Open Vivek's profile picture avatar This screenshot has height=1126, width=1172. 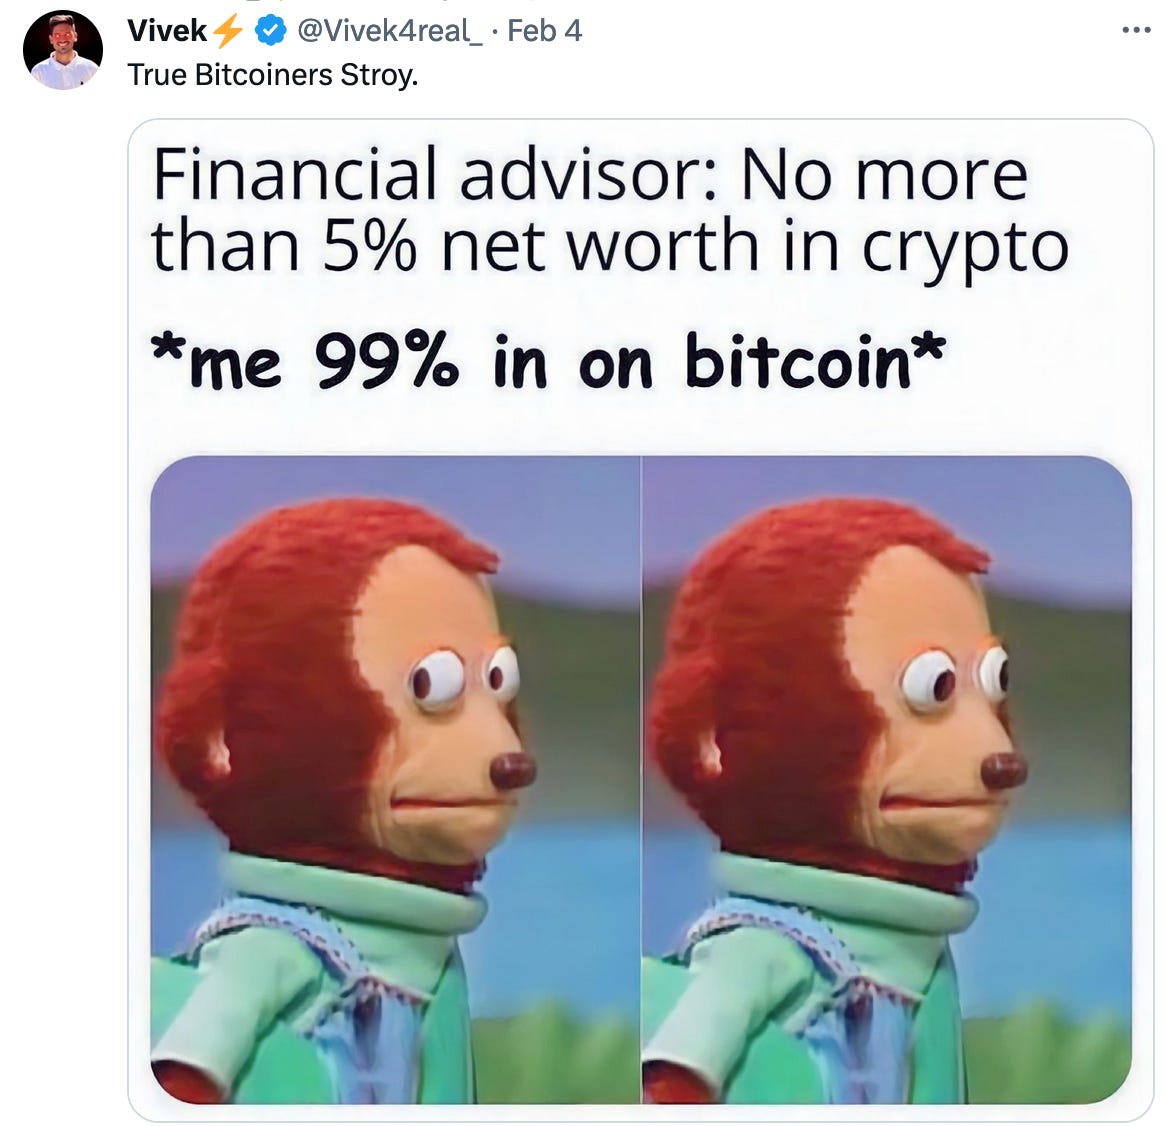coord(63,49)
